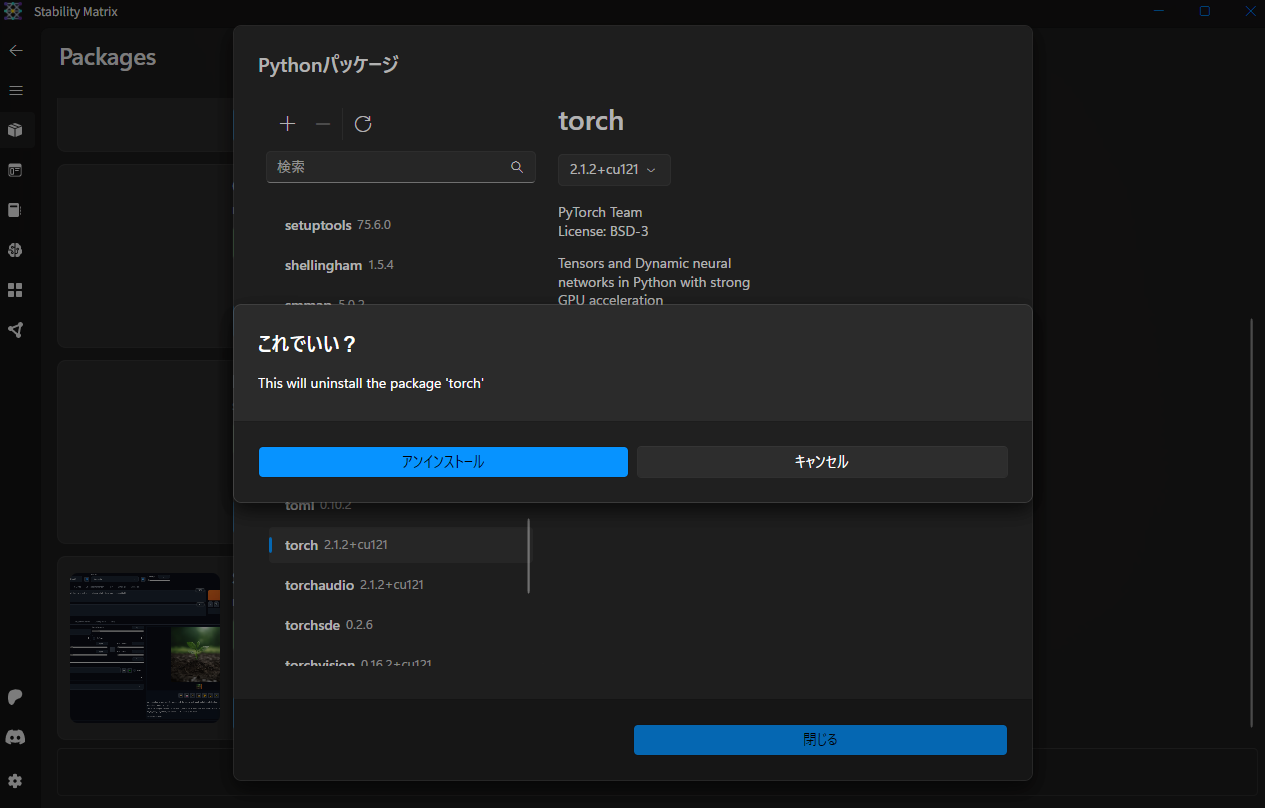Click the 検索 search input field
Screen dimensions: 1265x808
[401, 167]
